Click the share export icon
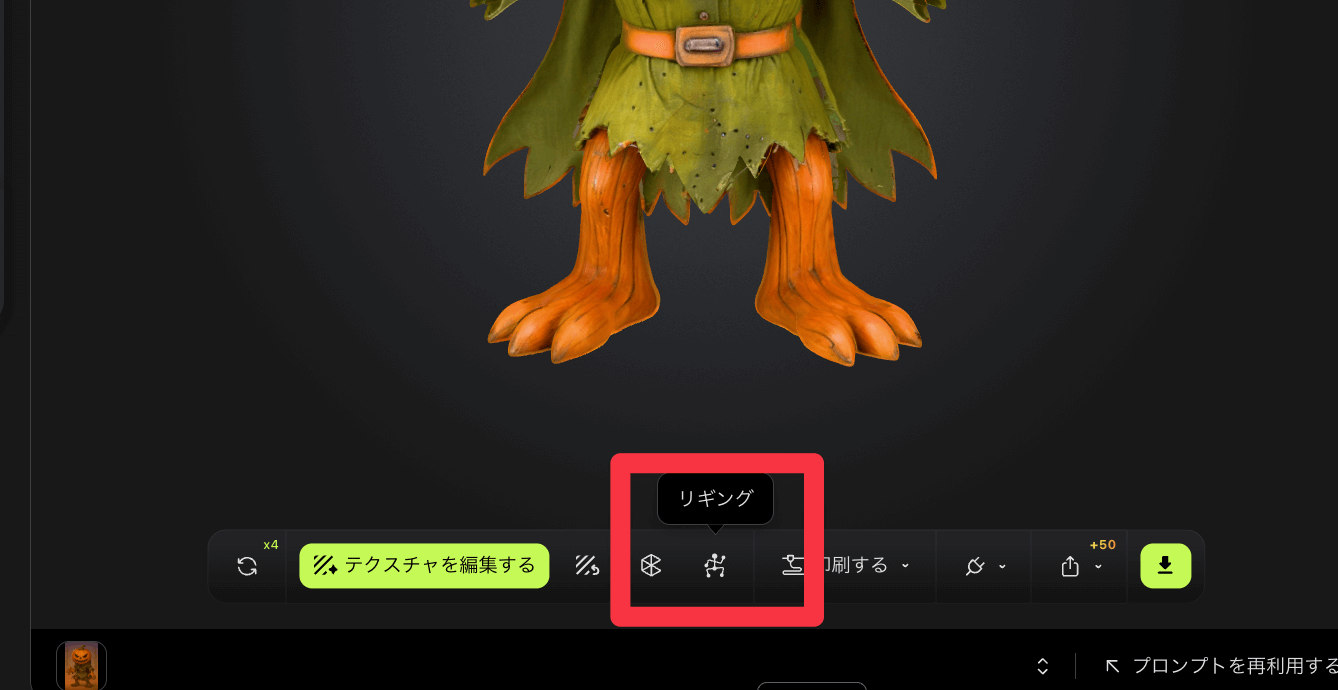The width and height of the screenshot is (1338, 690). pyautogui.click(x=1068, y=566)
